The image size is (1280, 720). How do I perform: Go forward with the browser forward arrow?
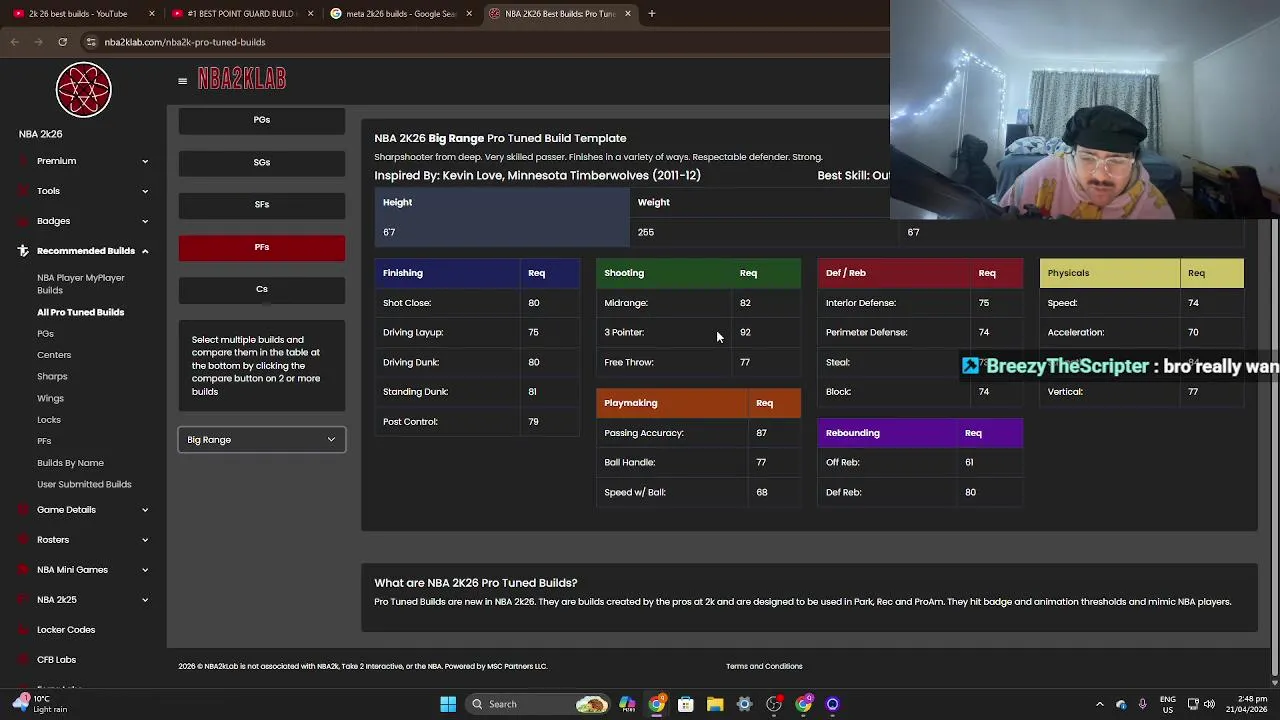pyautogui.click(x=38, y=42)
